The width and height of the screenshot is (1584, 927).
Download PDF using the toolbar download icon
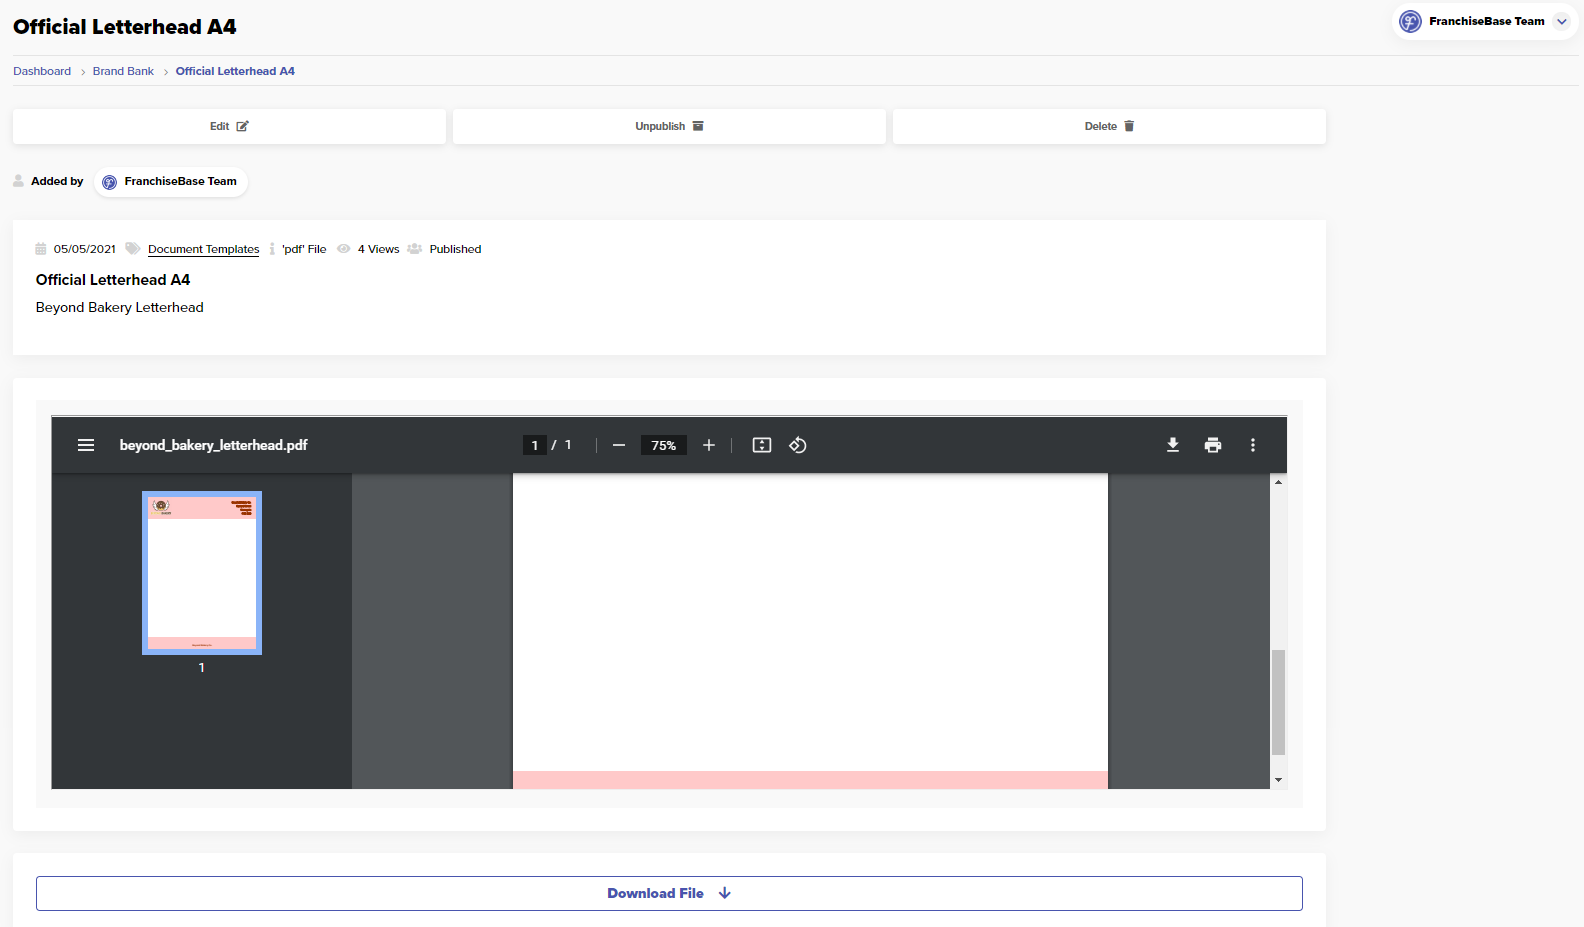click(1173, 445)
